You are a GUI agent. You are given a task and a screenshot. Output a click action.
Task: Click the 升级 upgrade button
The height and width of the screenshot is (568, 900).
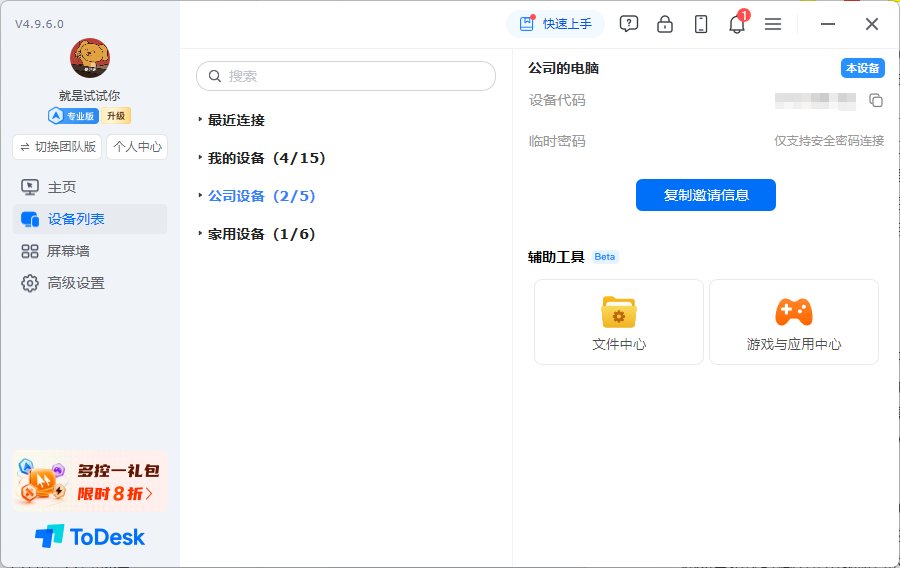[x=116, y=116]
